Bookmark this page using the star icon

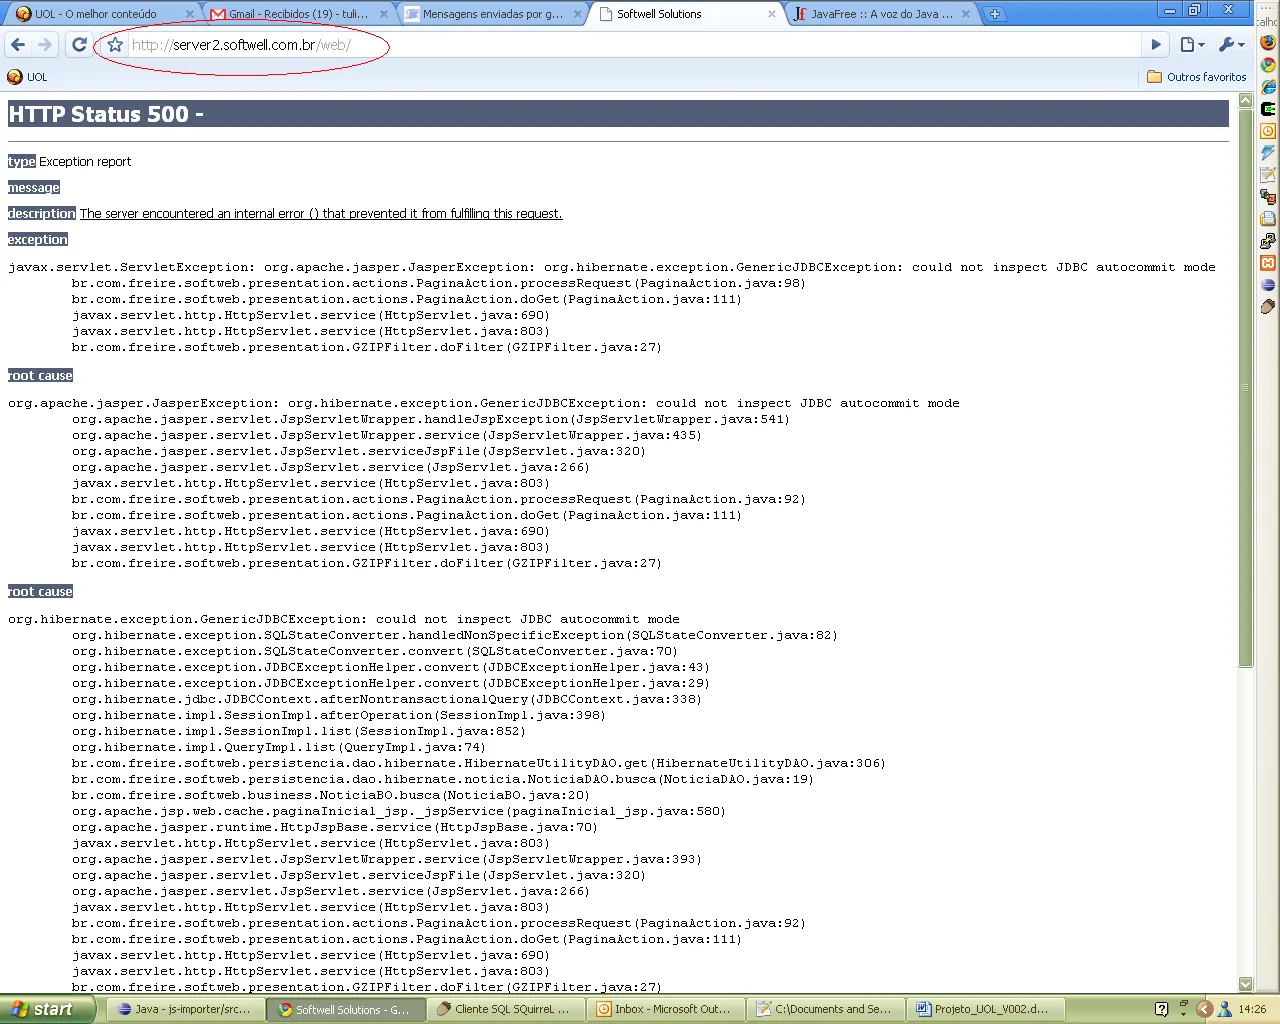pos(115,45)
